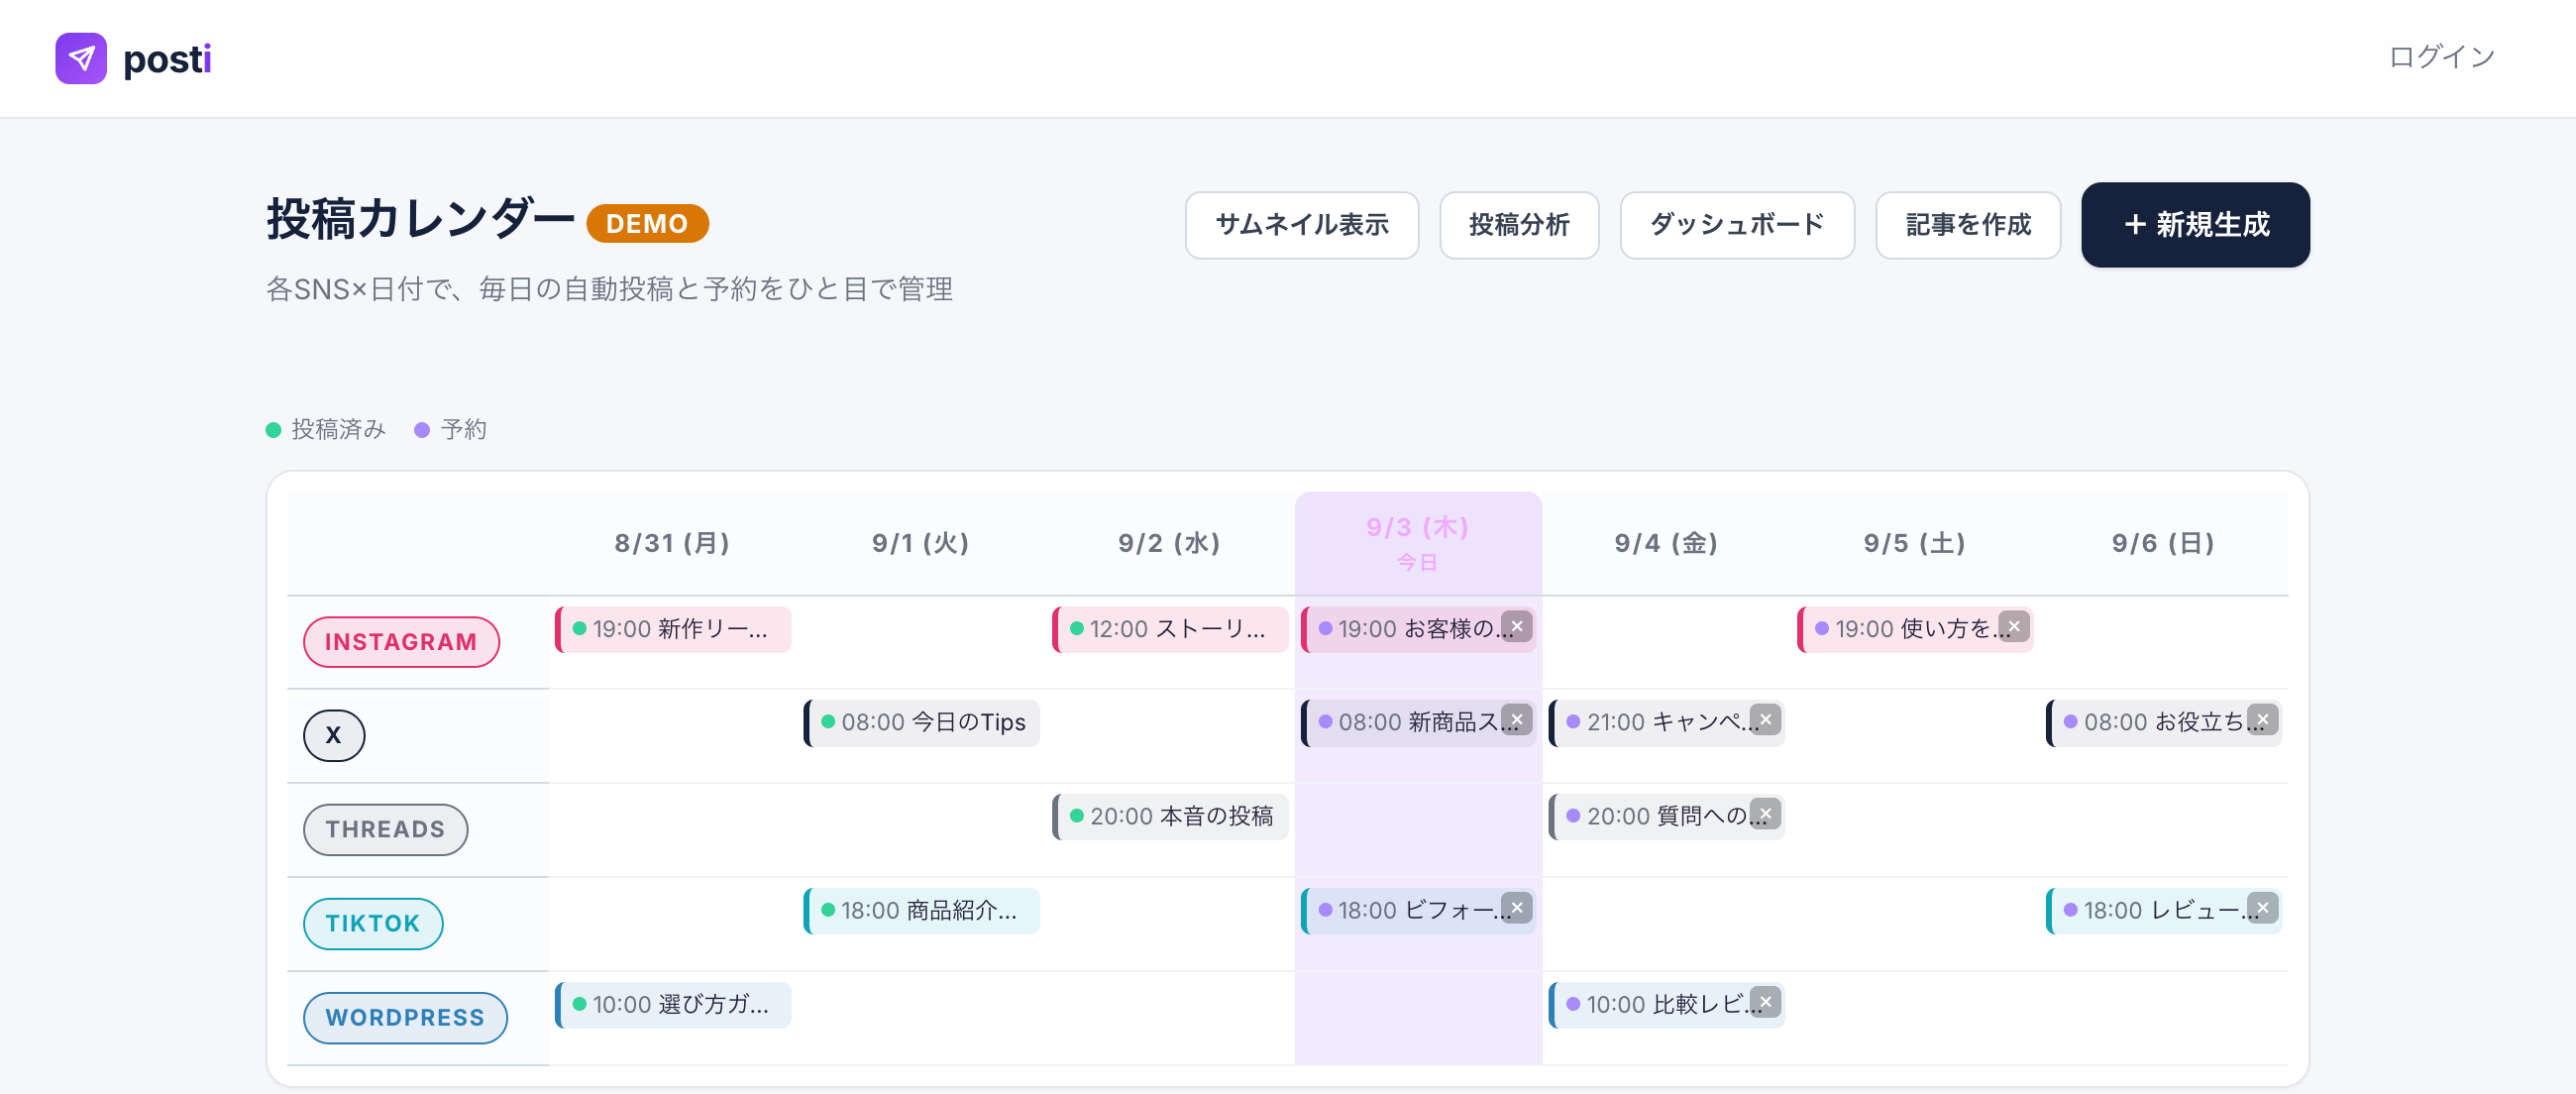Open the 20:00 本音の投稿 Threads post
2576x1094 pixels.
1170,817
